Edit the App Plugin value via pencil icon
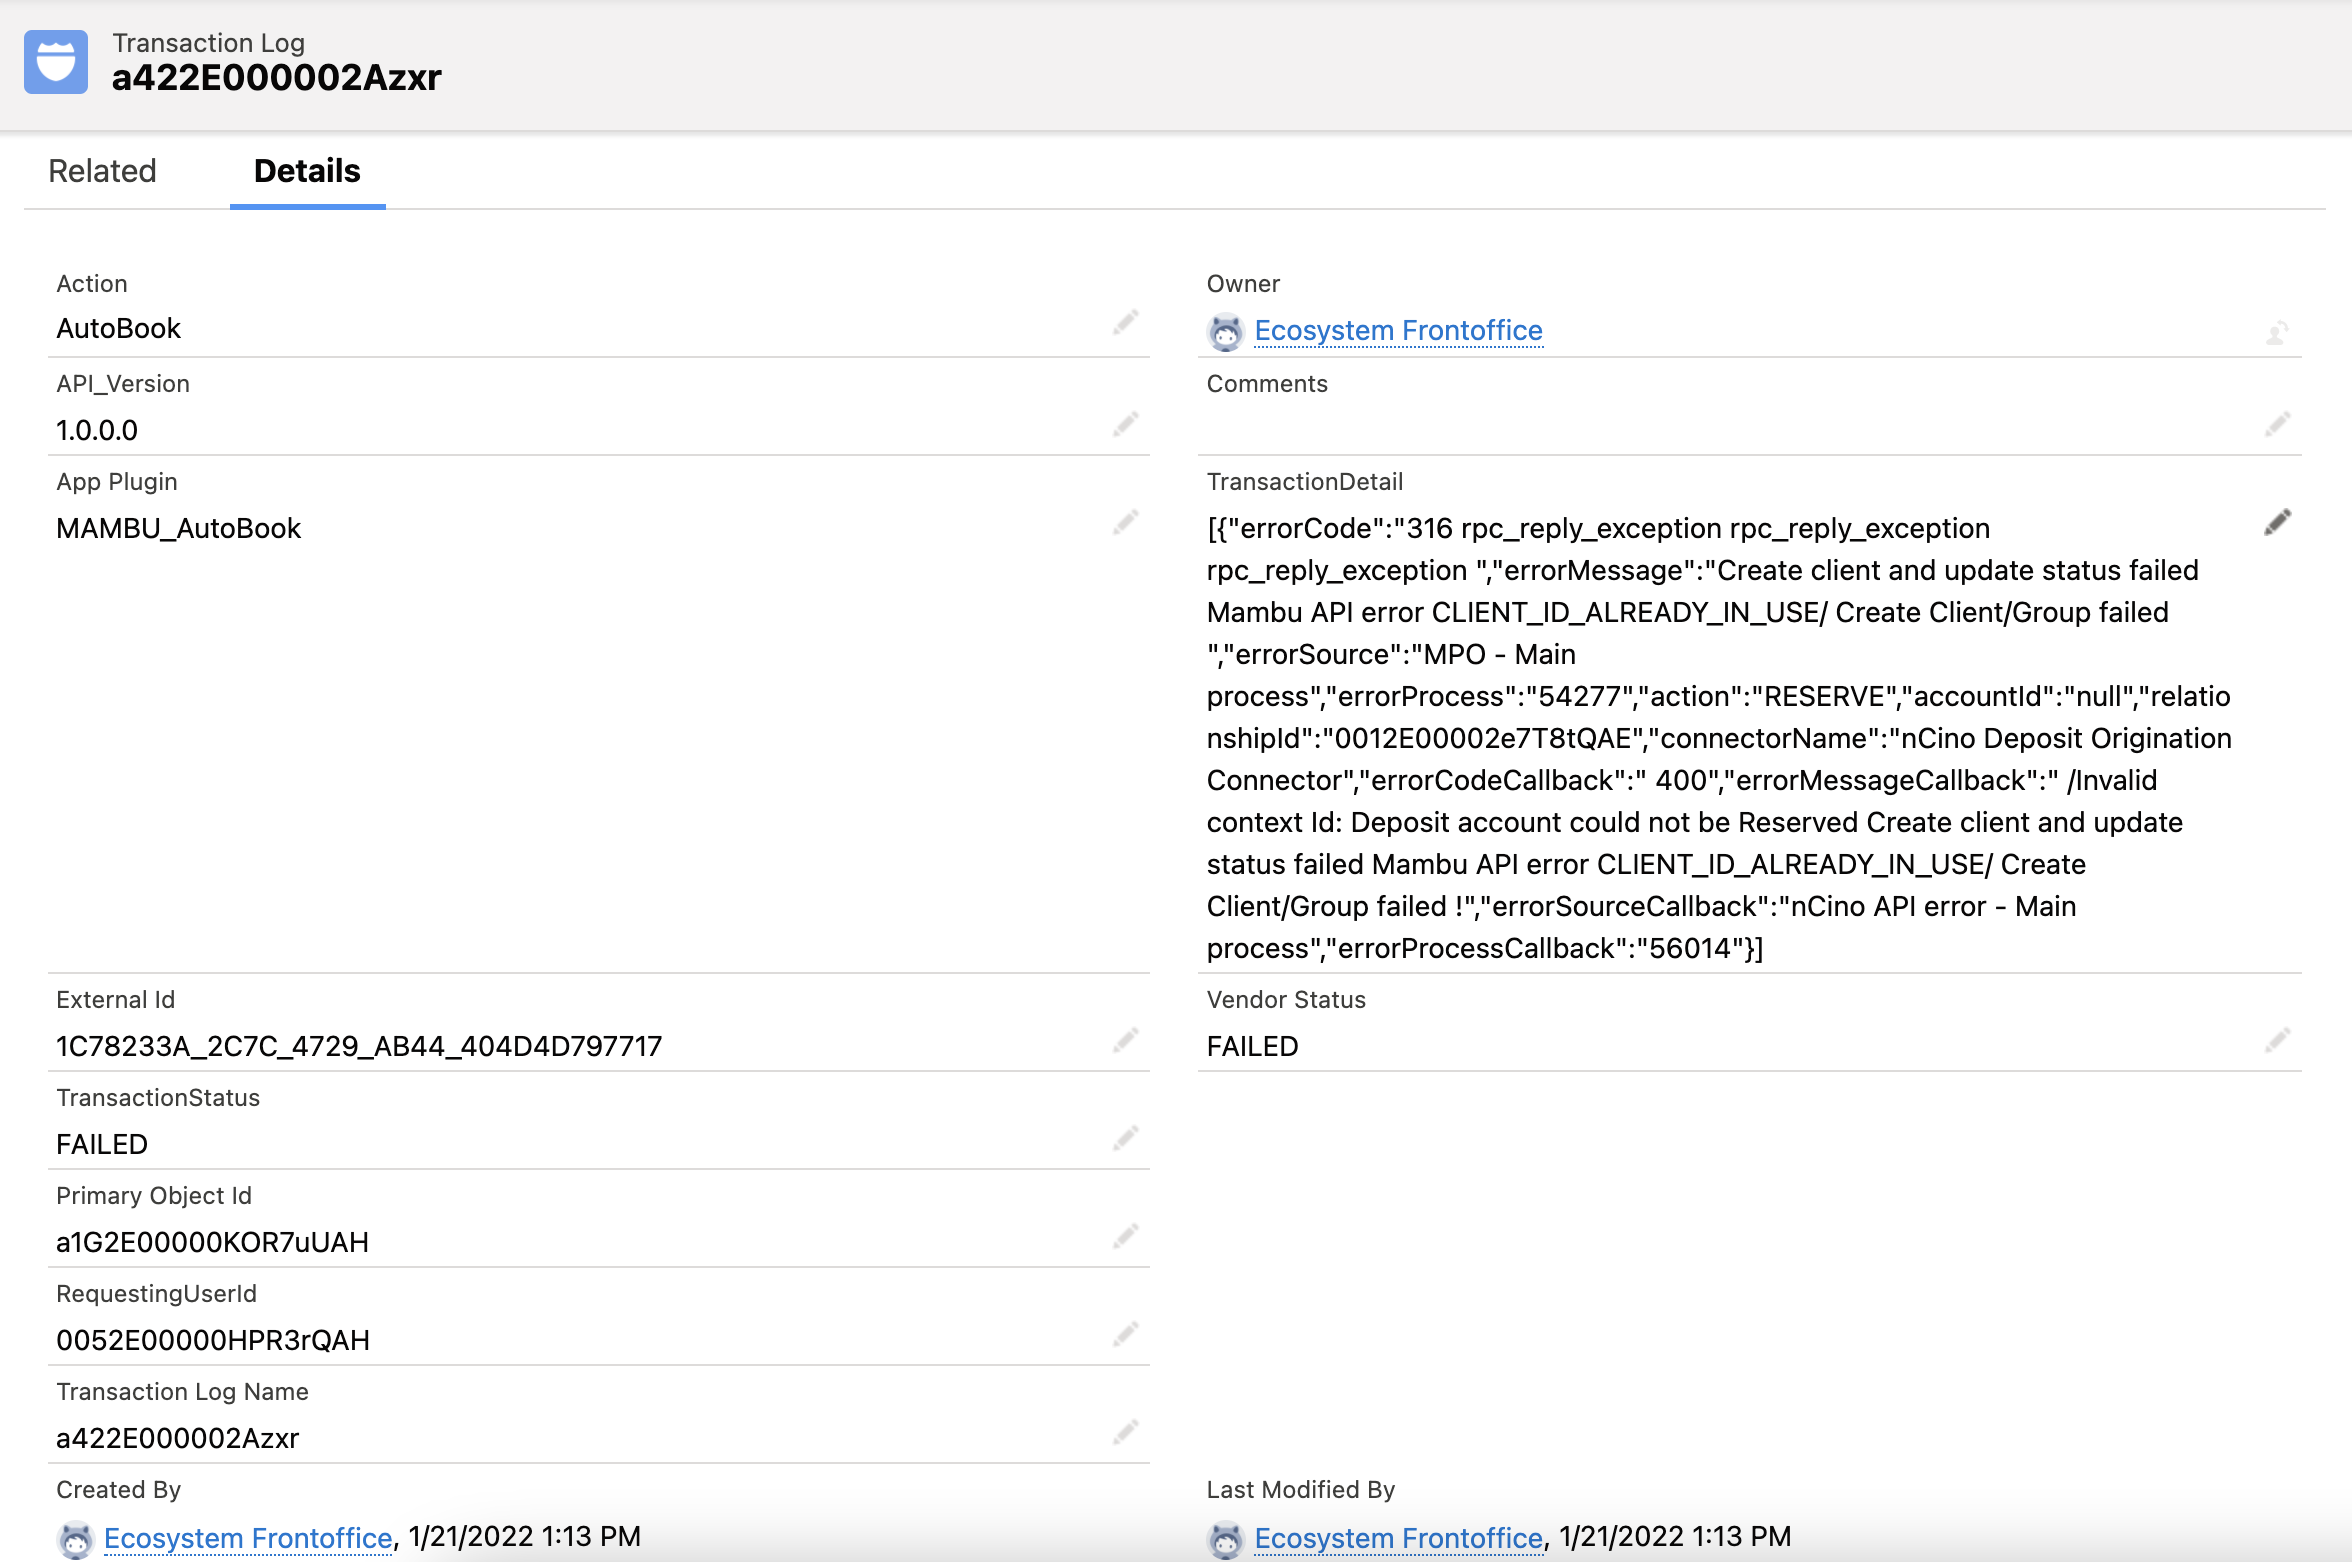Screen dimensions: 2352x1562 [x=1126, y=521]
